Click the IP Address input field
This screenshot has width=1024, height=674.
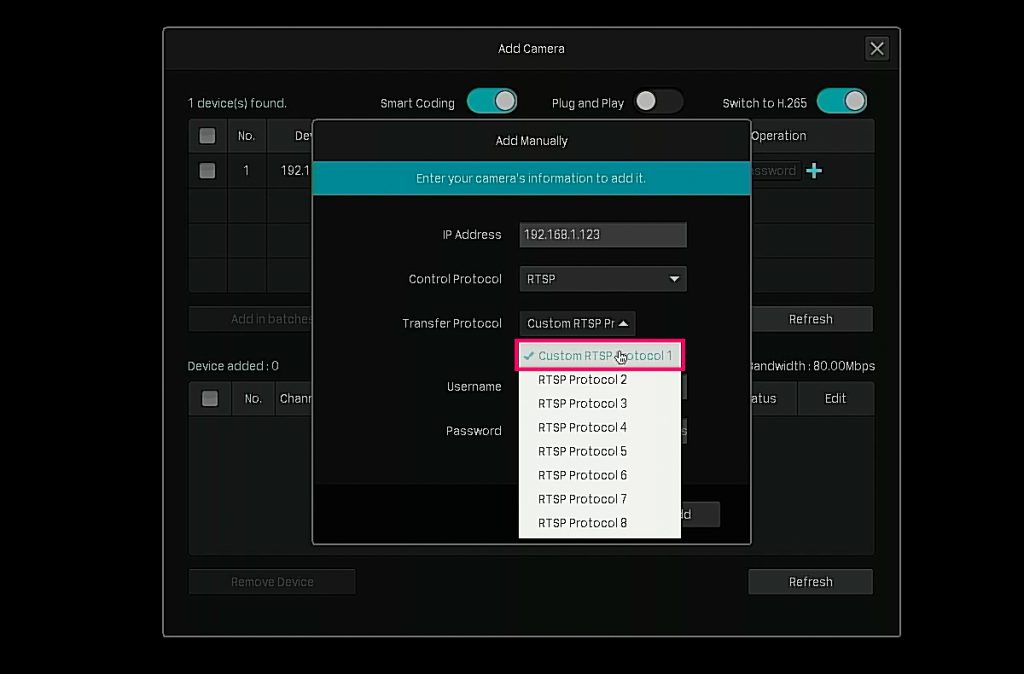(603, 235)
